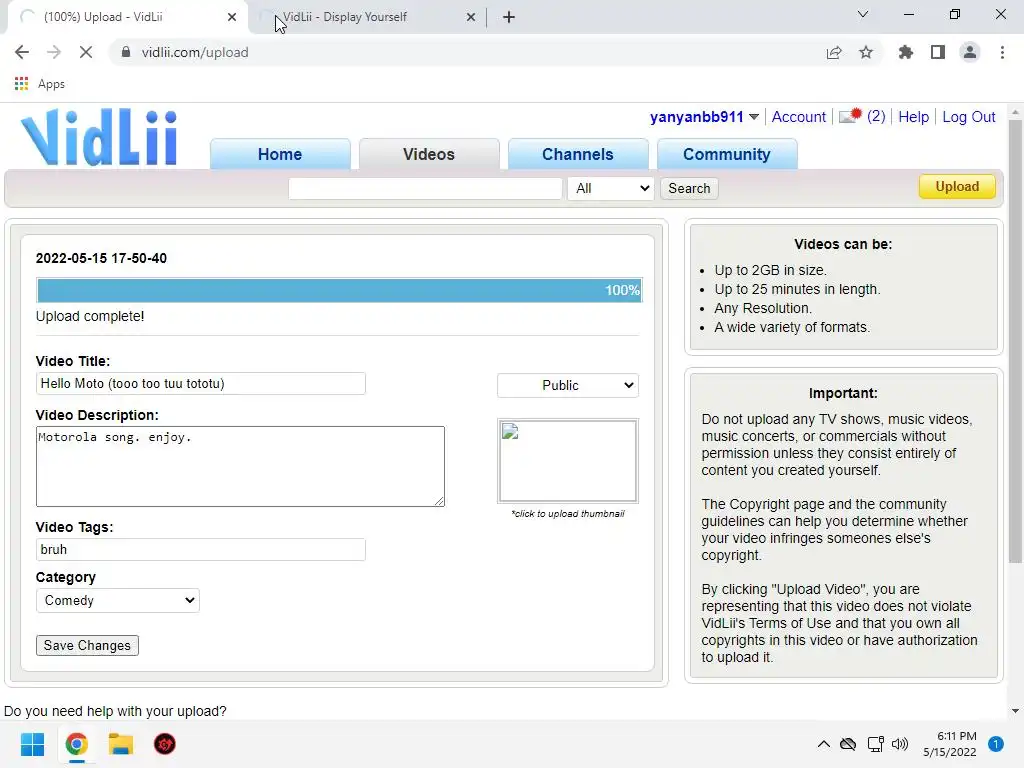Viewport: 1024px width, 768px height.
Task: Open the Chrome three-dot menu
Action: [1002, 52]
